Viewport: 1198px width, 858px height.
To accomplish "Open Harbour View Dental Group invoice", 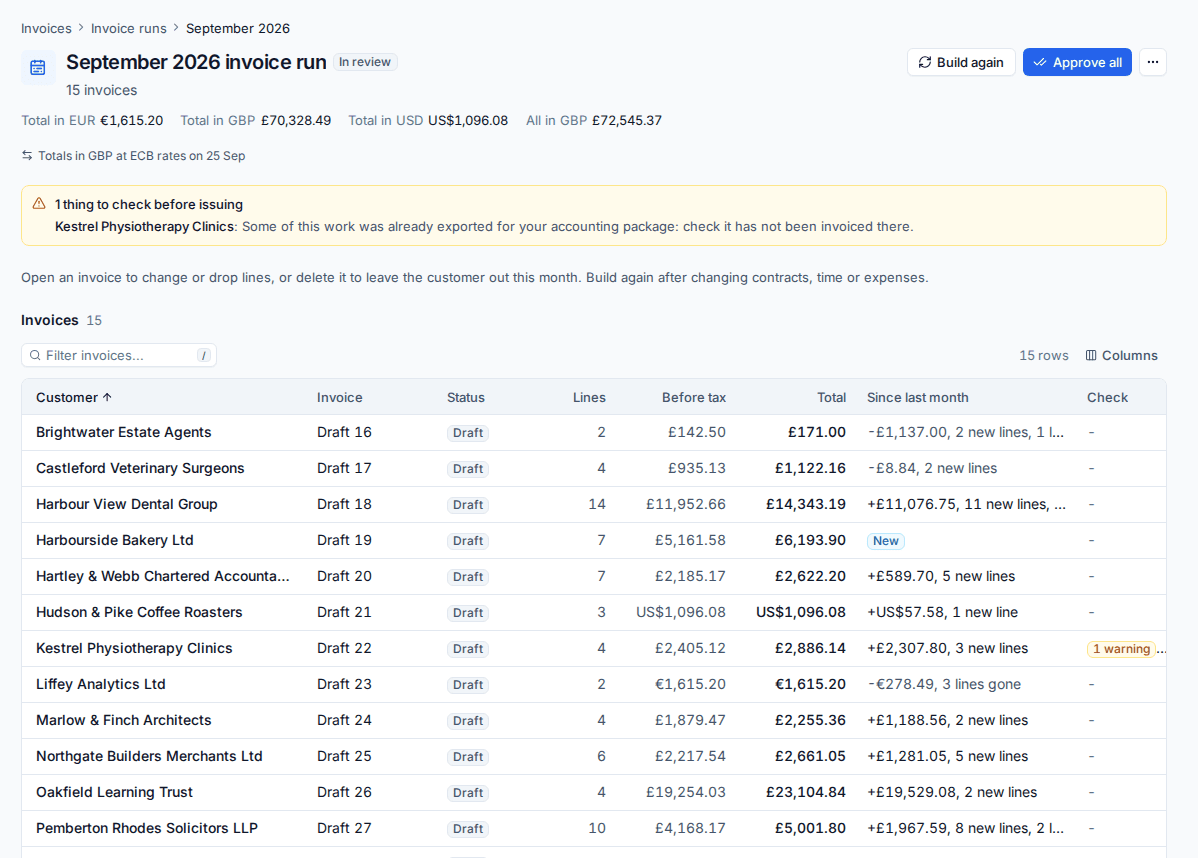I will tap(594, 504).
